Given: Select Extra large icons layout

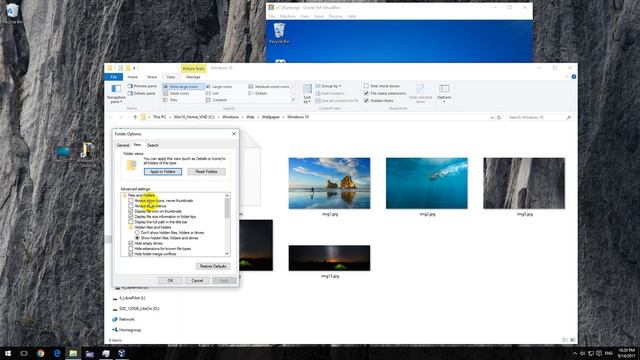Looking at the screenshot, I should (x=183, y=87).
